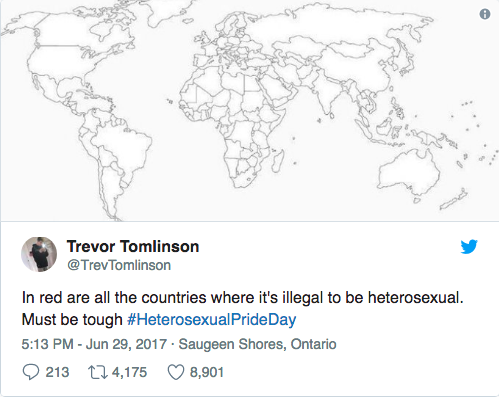Open the #HeterosexualPrideDay hashtag
Screen dimensions: 499x397
pyautogui.click(x=212, y=319)
